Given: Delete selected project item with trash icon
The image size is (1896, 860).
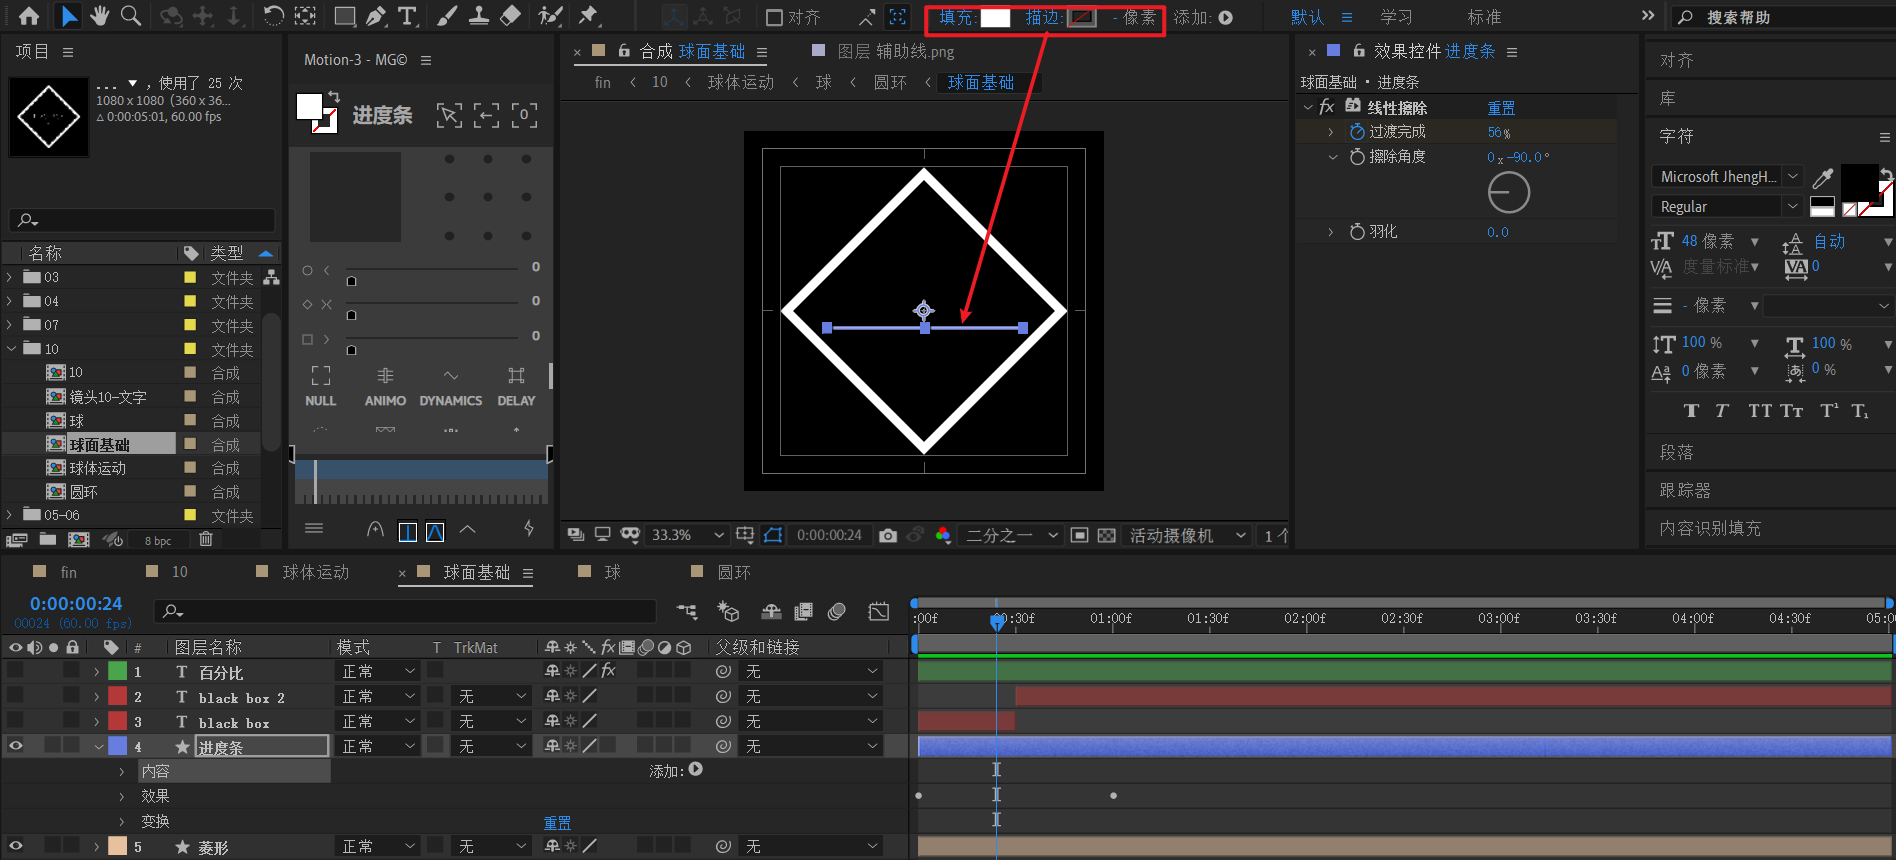Looking at the screenshot, I should 206,540.
